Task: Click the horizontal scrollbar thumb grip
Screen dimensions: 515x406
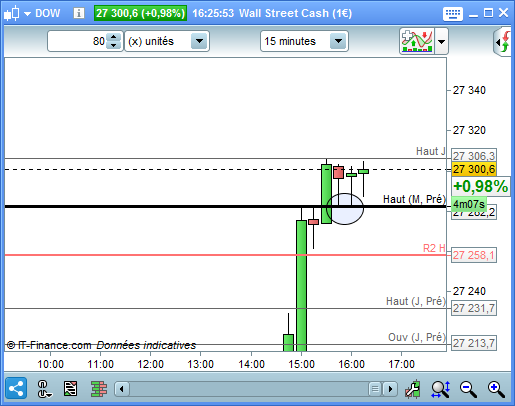Action: [x=375, y=389]
